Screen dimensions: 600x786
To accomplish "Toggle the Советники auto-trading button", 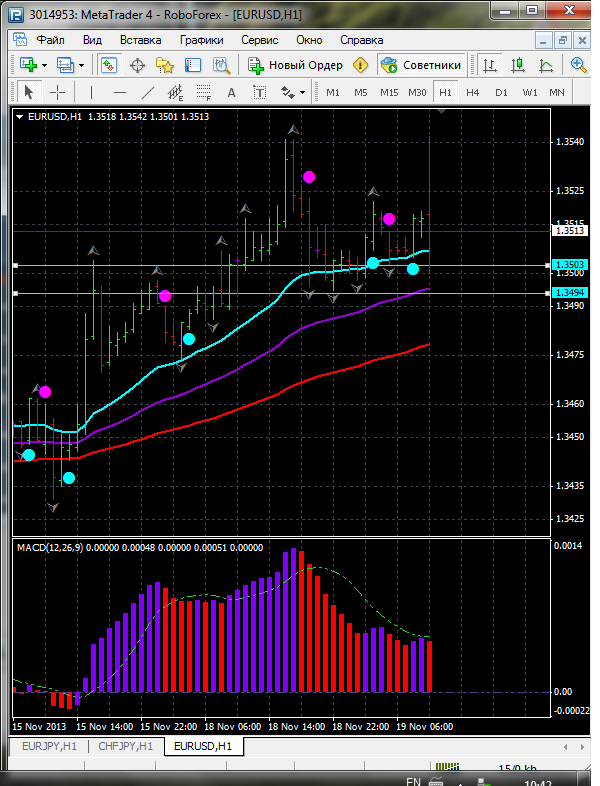I will [421, 65].
